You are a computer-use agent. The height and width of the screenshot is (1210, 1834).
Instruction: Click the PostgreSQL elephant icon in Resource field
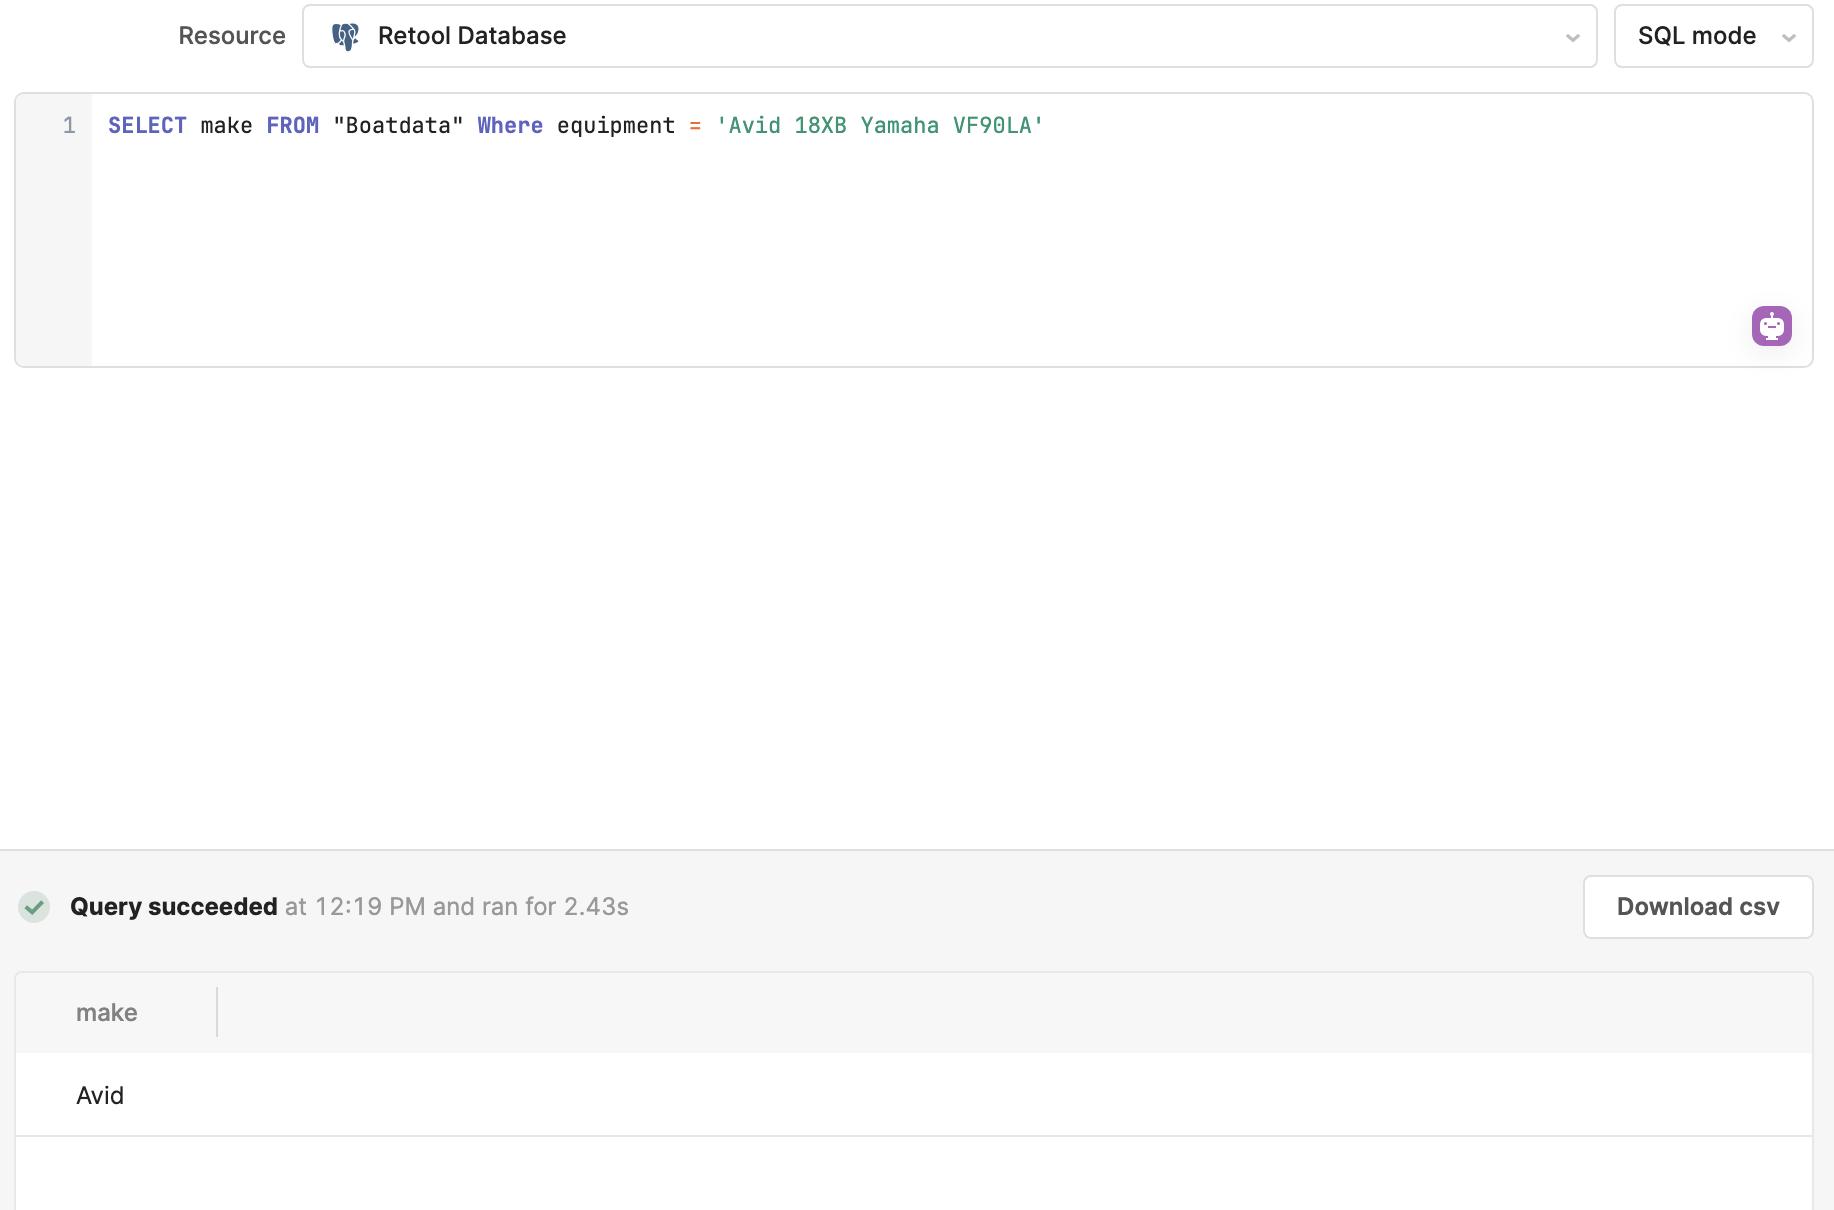[345, 36]
